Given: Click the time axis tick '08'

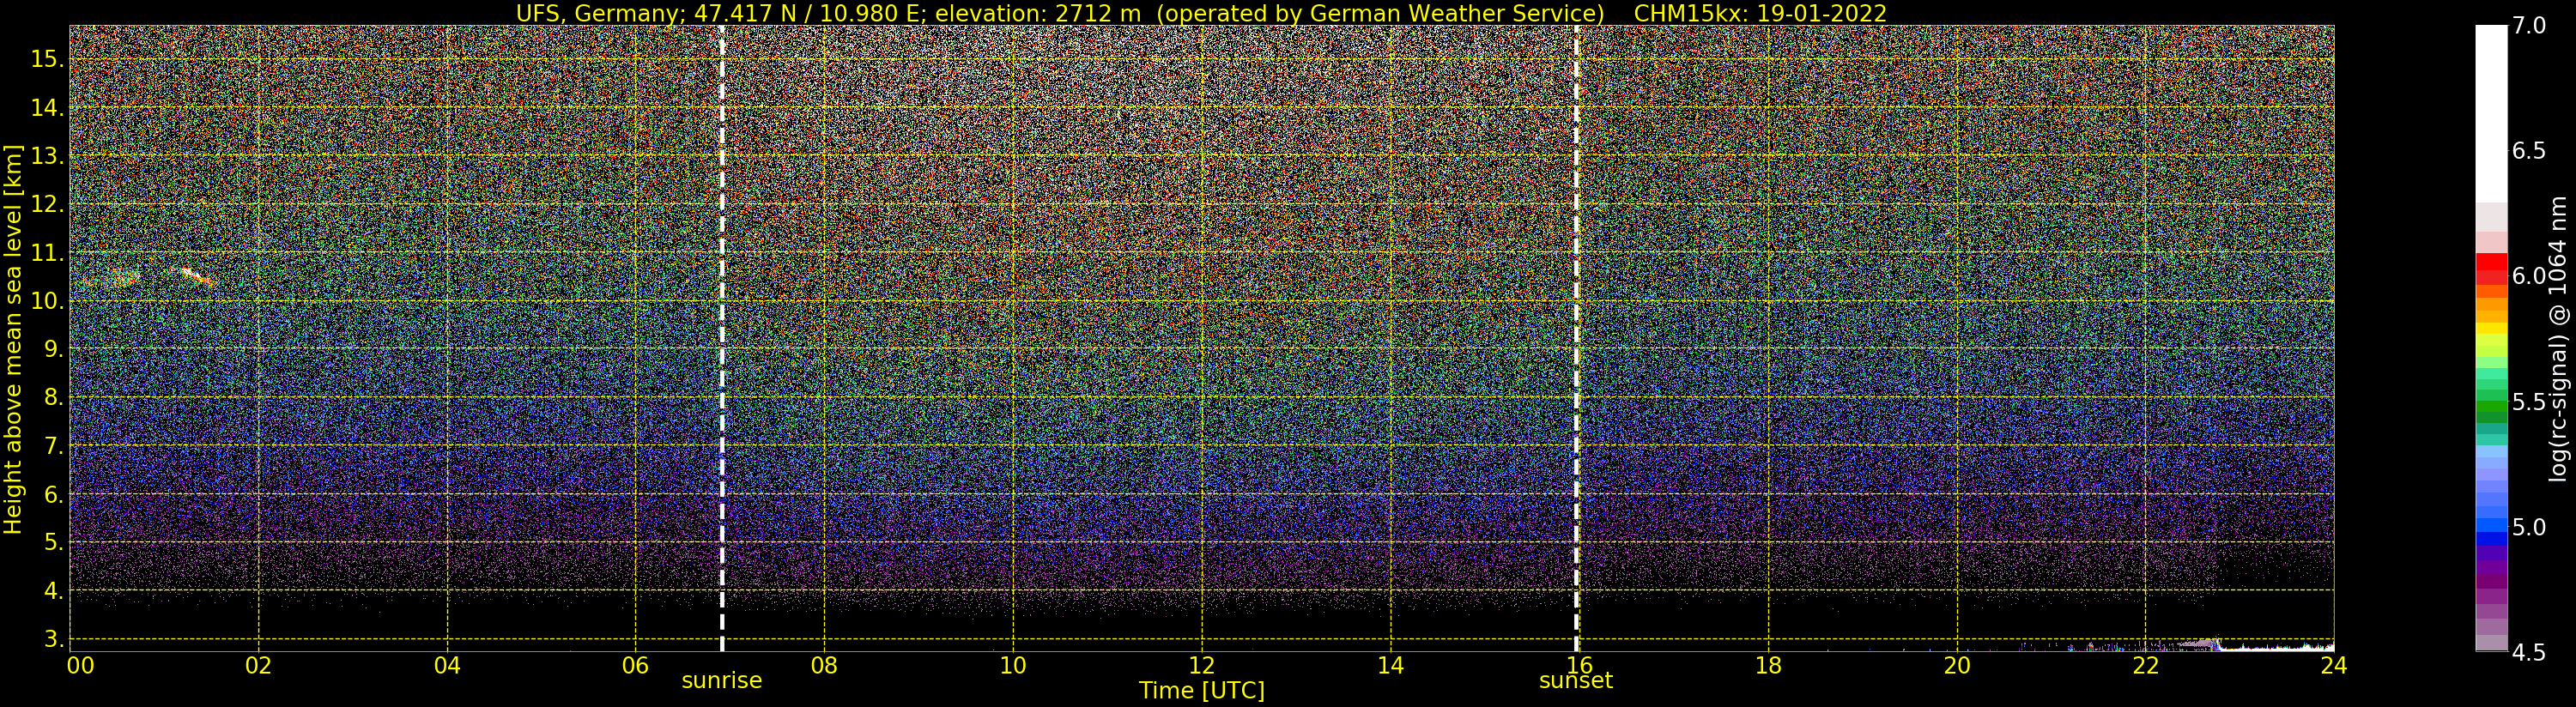Looking at the screenshot, I should coord(824,665).
